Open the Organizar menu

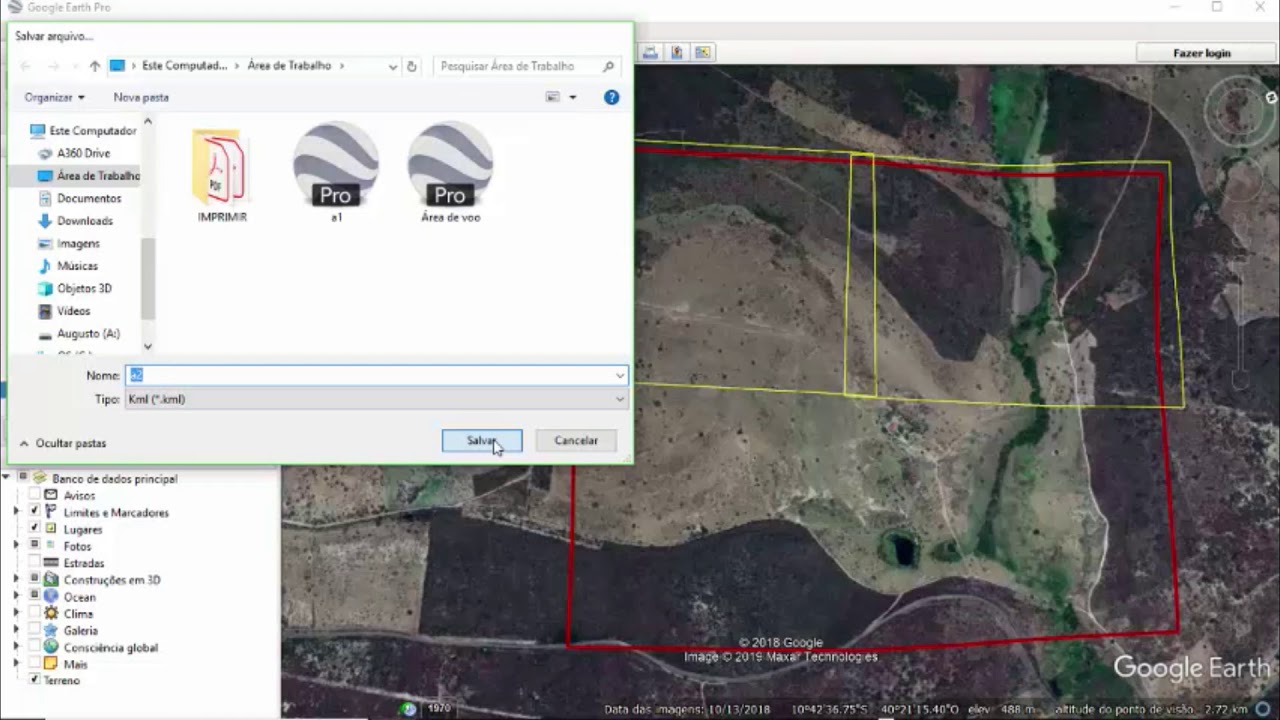55,97
